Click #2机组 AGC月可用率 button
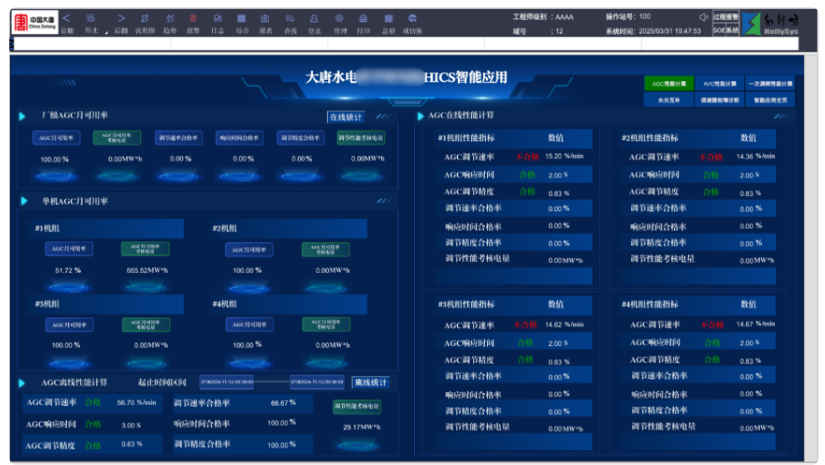The width and height of the screenshot is (825, 465). [249, 249]
